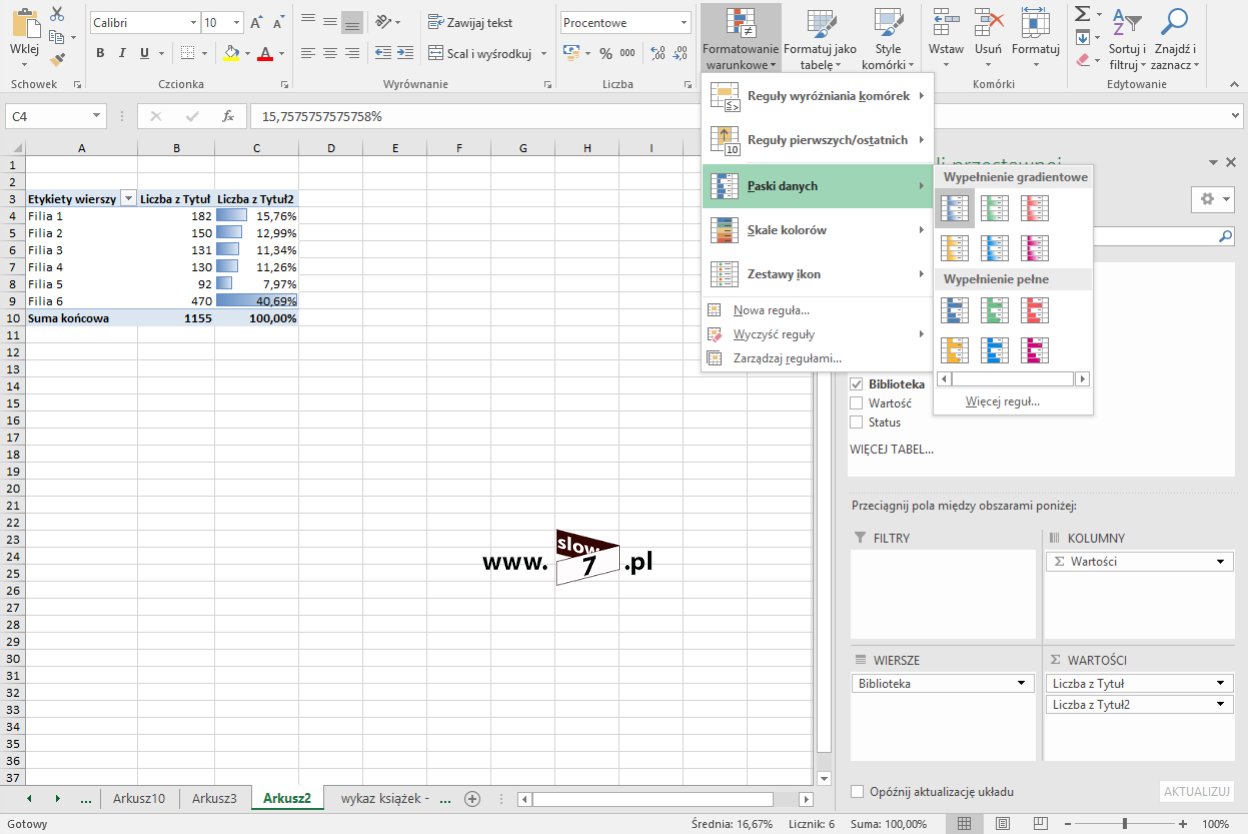
Task: Open the Liczba z Tytuł2 value field dropdown
Action: tap(1220, 704)
